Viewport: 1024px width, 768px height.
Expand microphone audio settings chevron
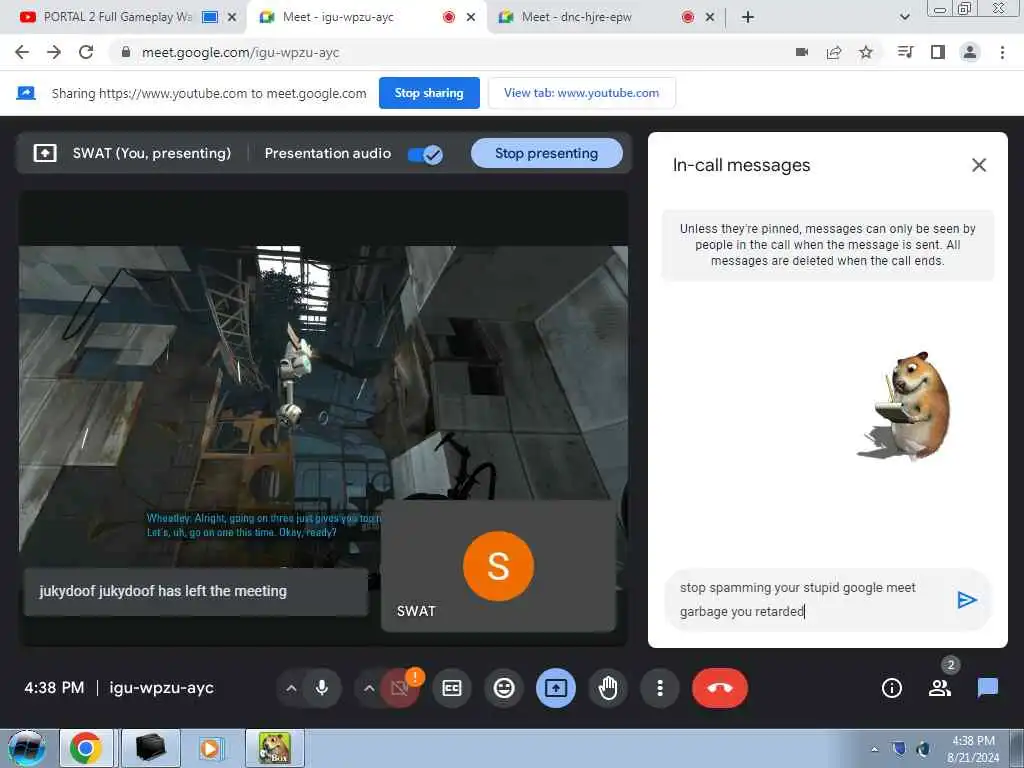coord(291,688)
